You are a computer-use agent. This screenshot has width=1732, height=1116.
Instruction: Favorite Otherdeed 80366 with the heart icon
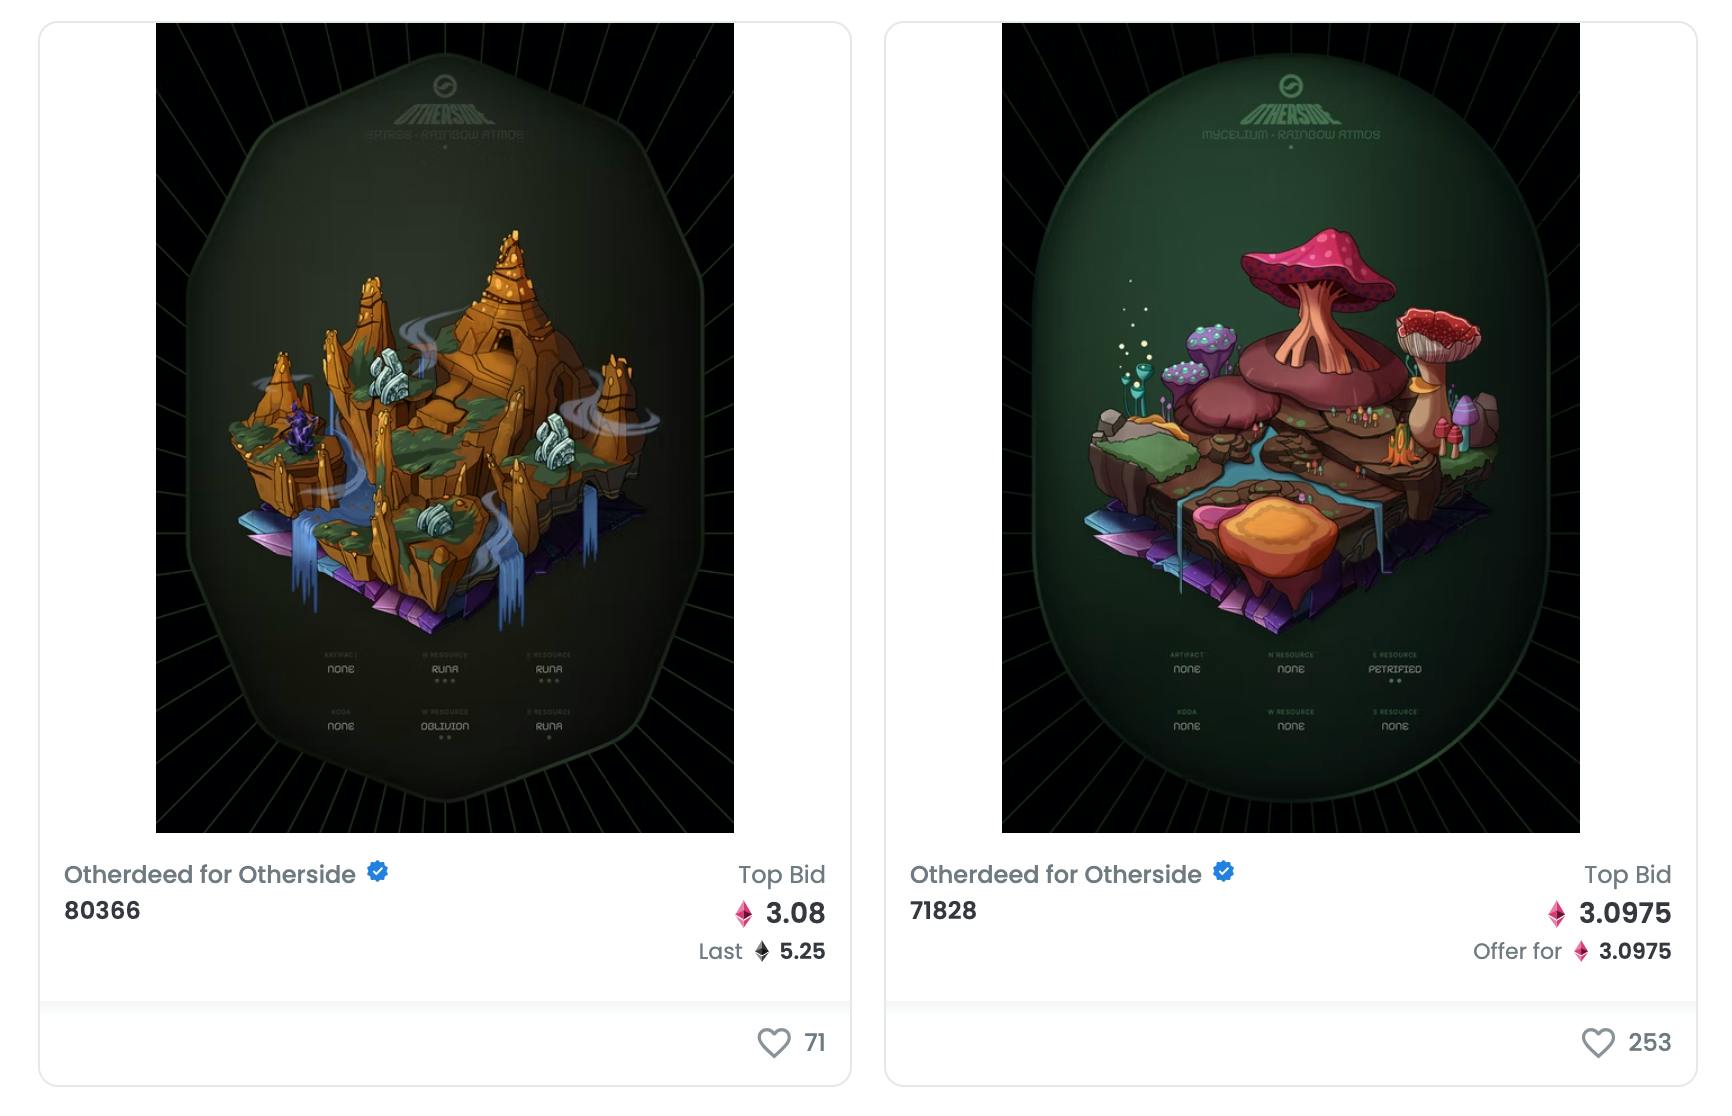pos(774,1042)
